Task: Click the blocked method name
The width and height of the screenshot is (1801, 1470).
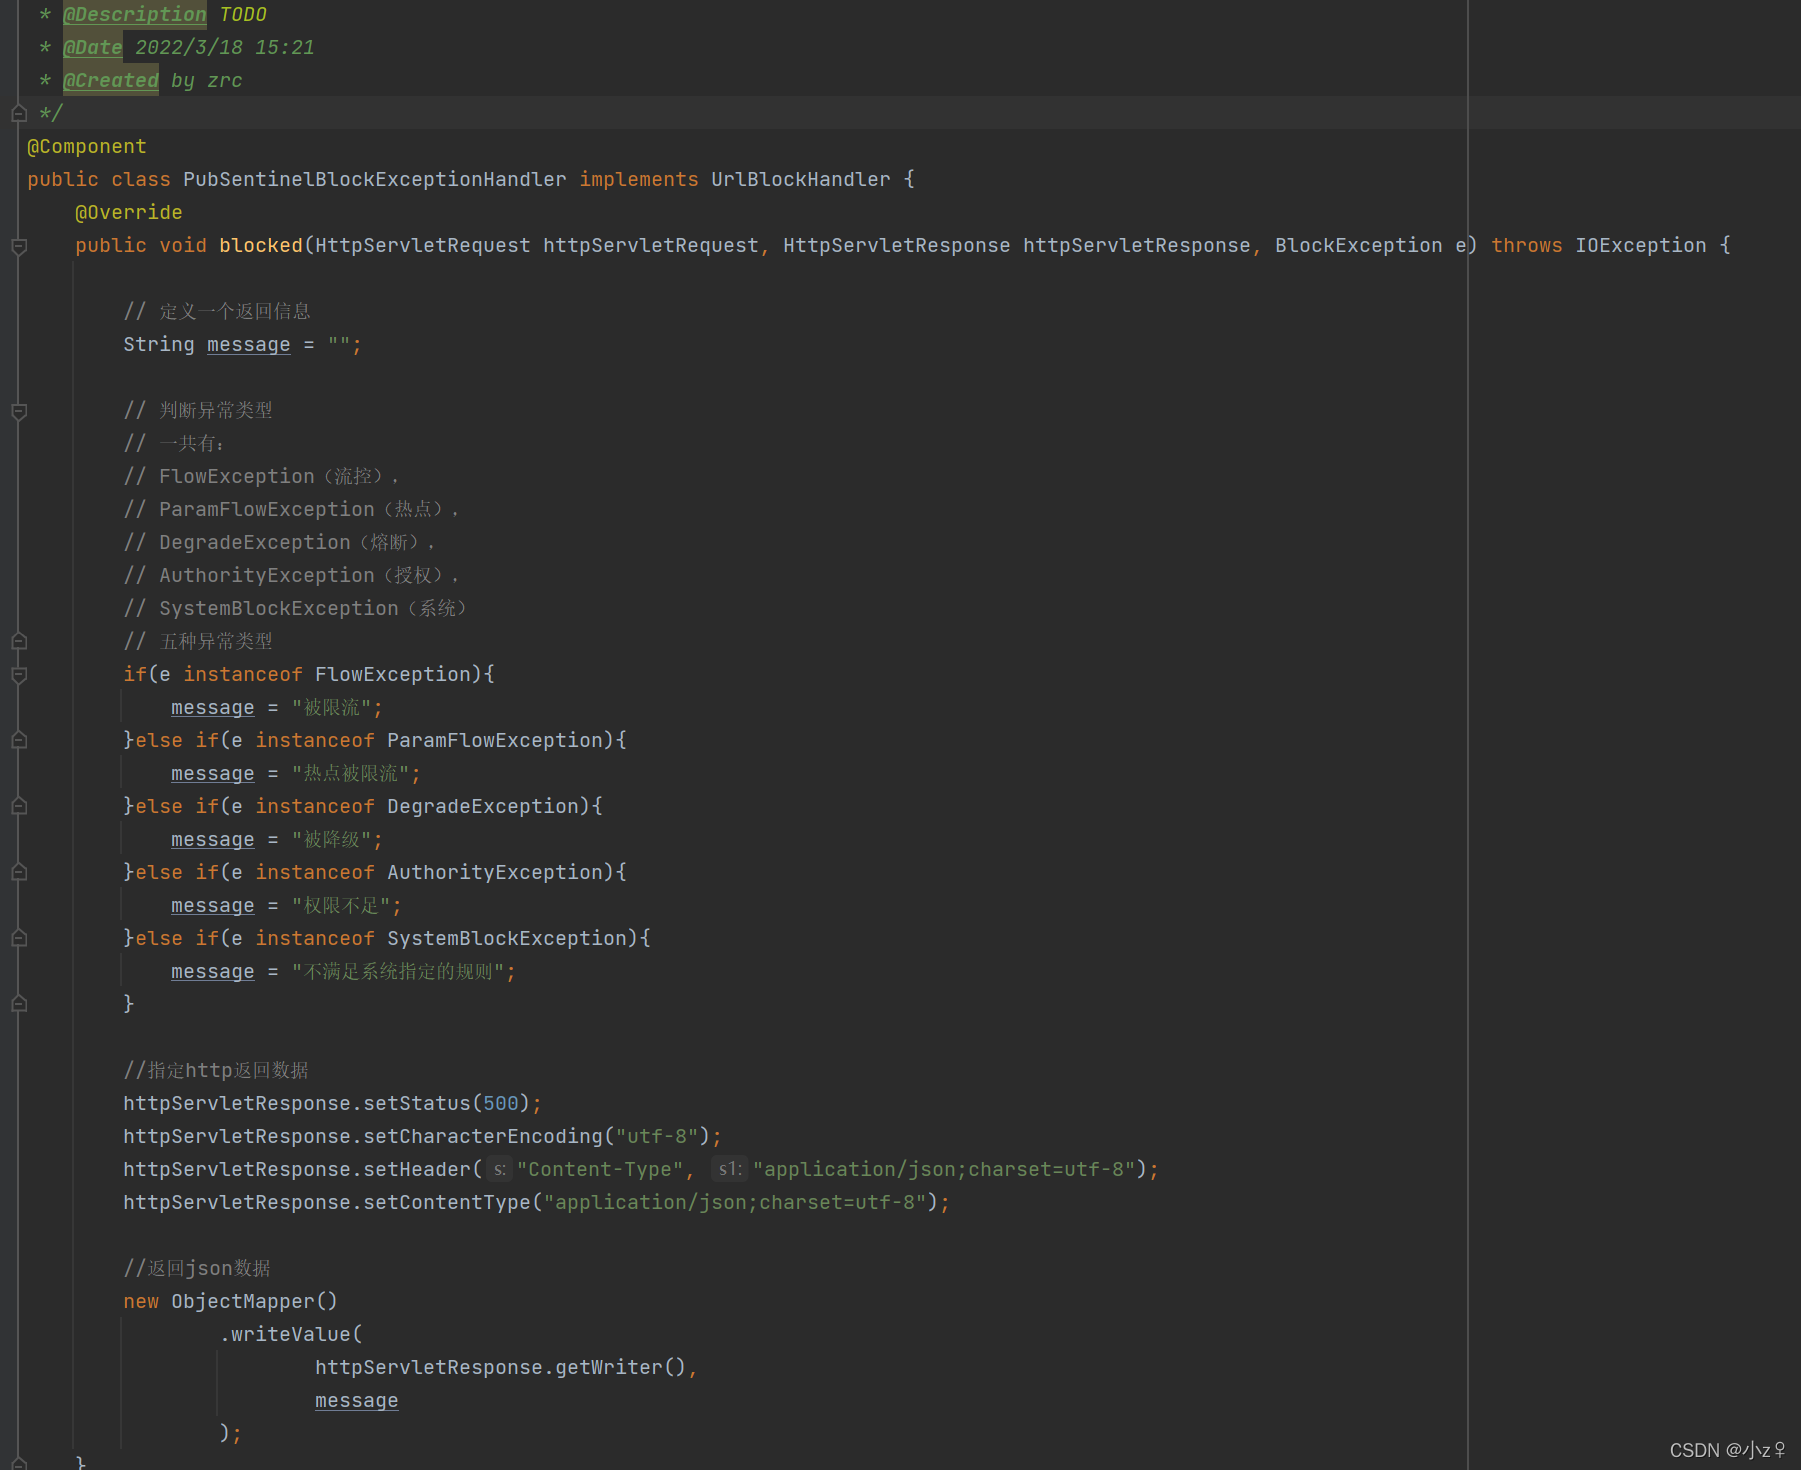Action: coord(261,246)
